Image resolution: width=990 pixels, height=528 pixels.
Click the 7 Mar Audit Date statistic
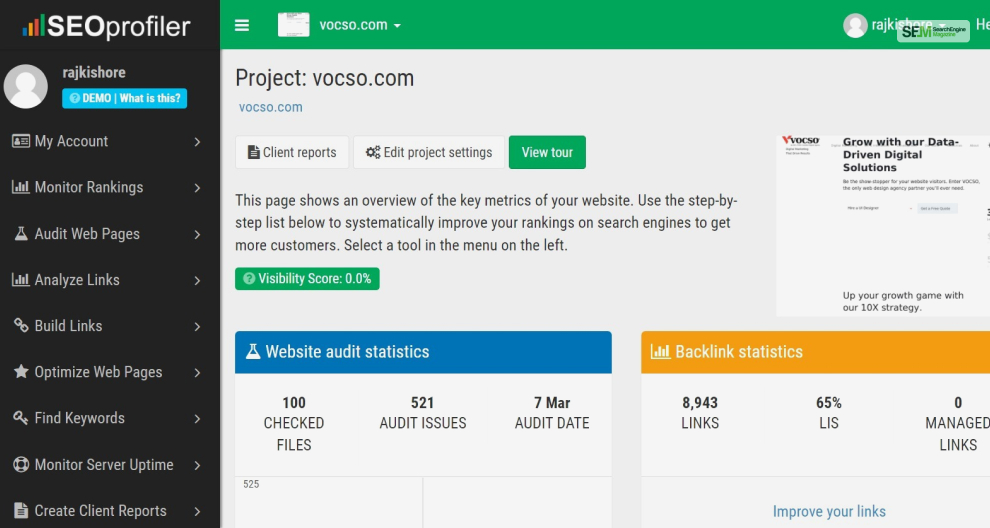[x=552, y=412]
